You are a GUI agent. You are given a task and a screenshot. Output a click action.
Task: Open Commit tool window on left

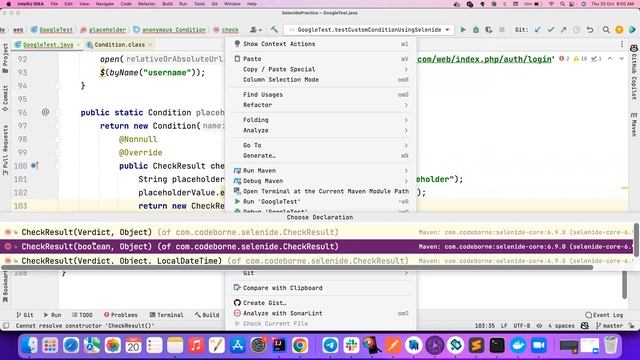click(5, 98)
